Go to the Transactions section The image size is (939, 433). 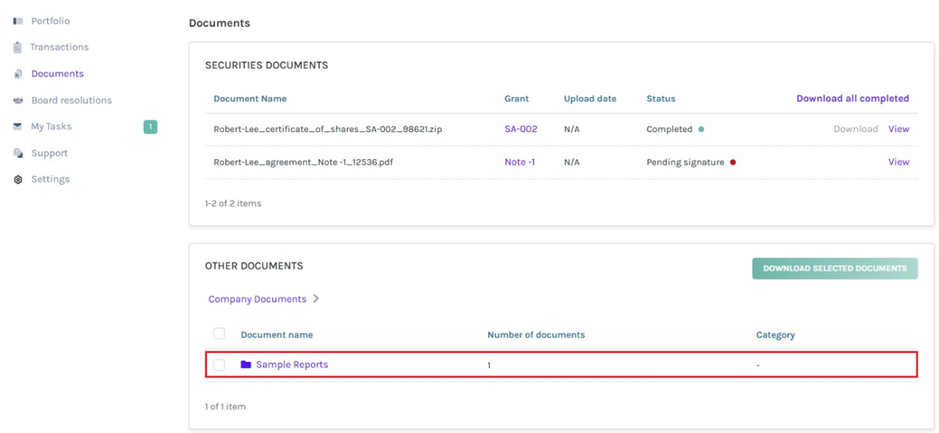pos(59,47)
